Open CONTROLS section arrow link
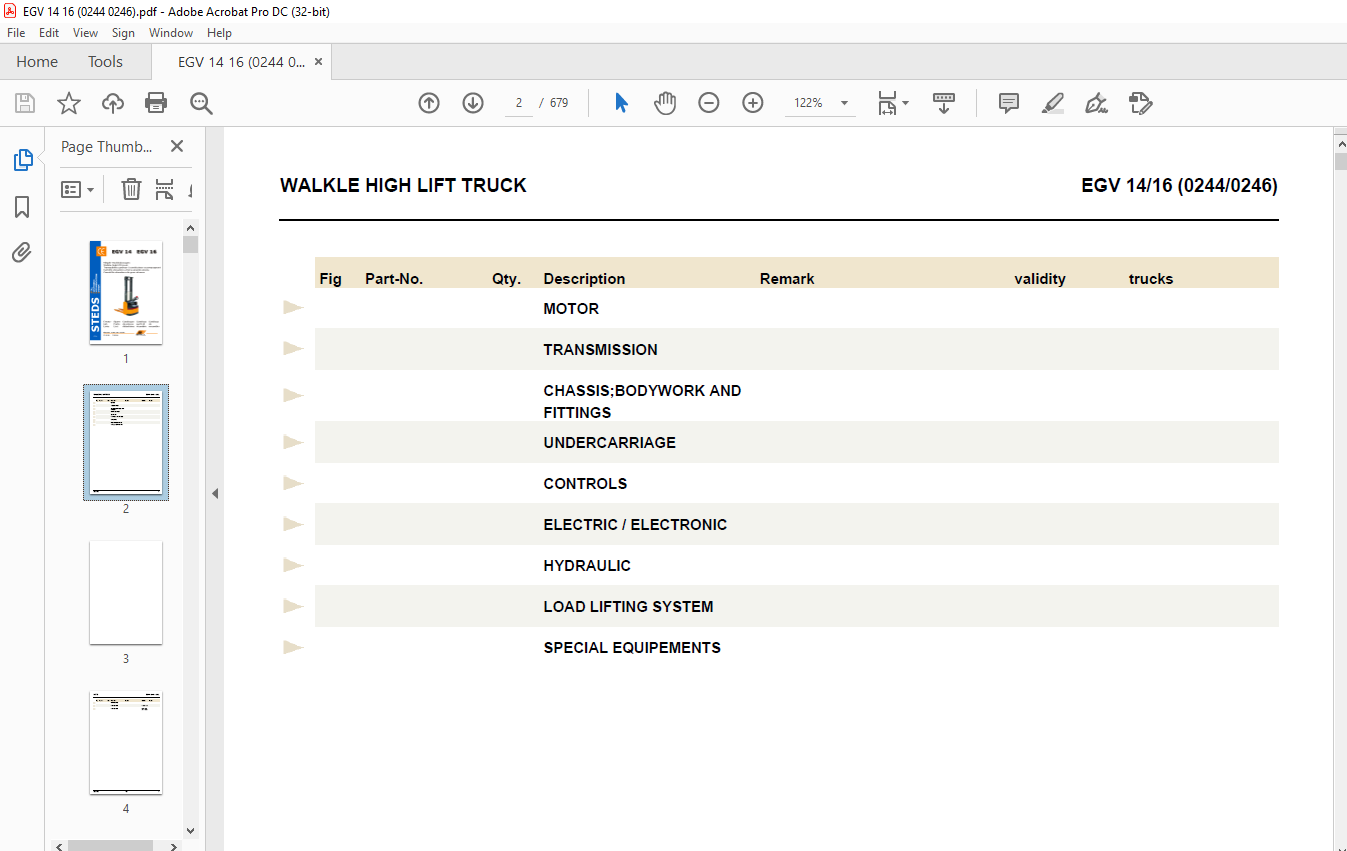 tap(294, 482)
